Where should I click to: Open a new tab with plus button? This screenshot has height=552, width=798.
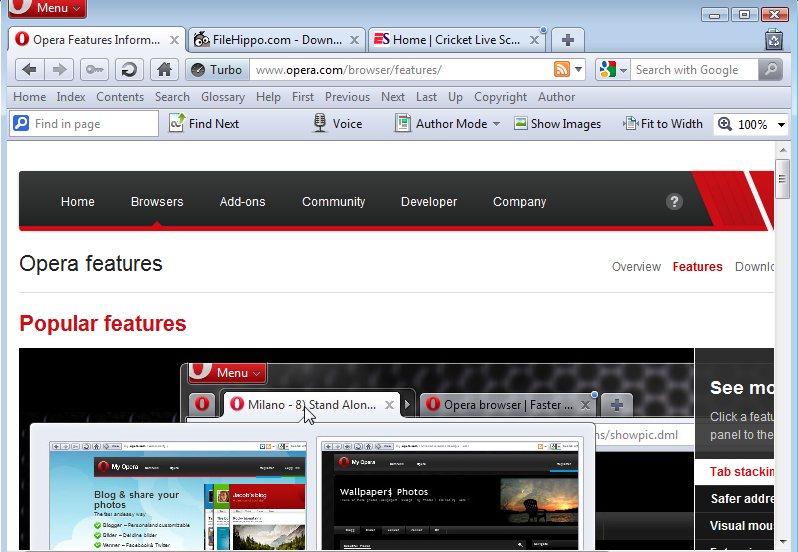(x=568, y=40)
